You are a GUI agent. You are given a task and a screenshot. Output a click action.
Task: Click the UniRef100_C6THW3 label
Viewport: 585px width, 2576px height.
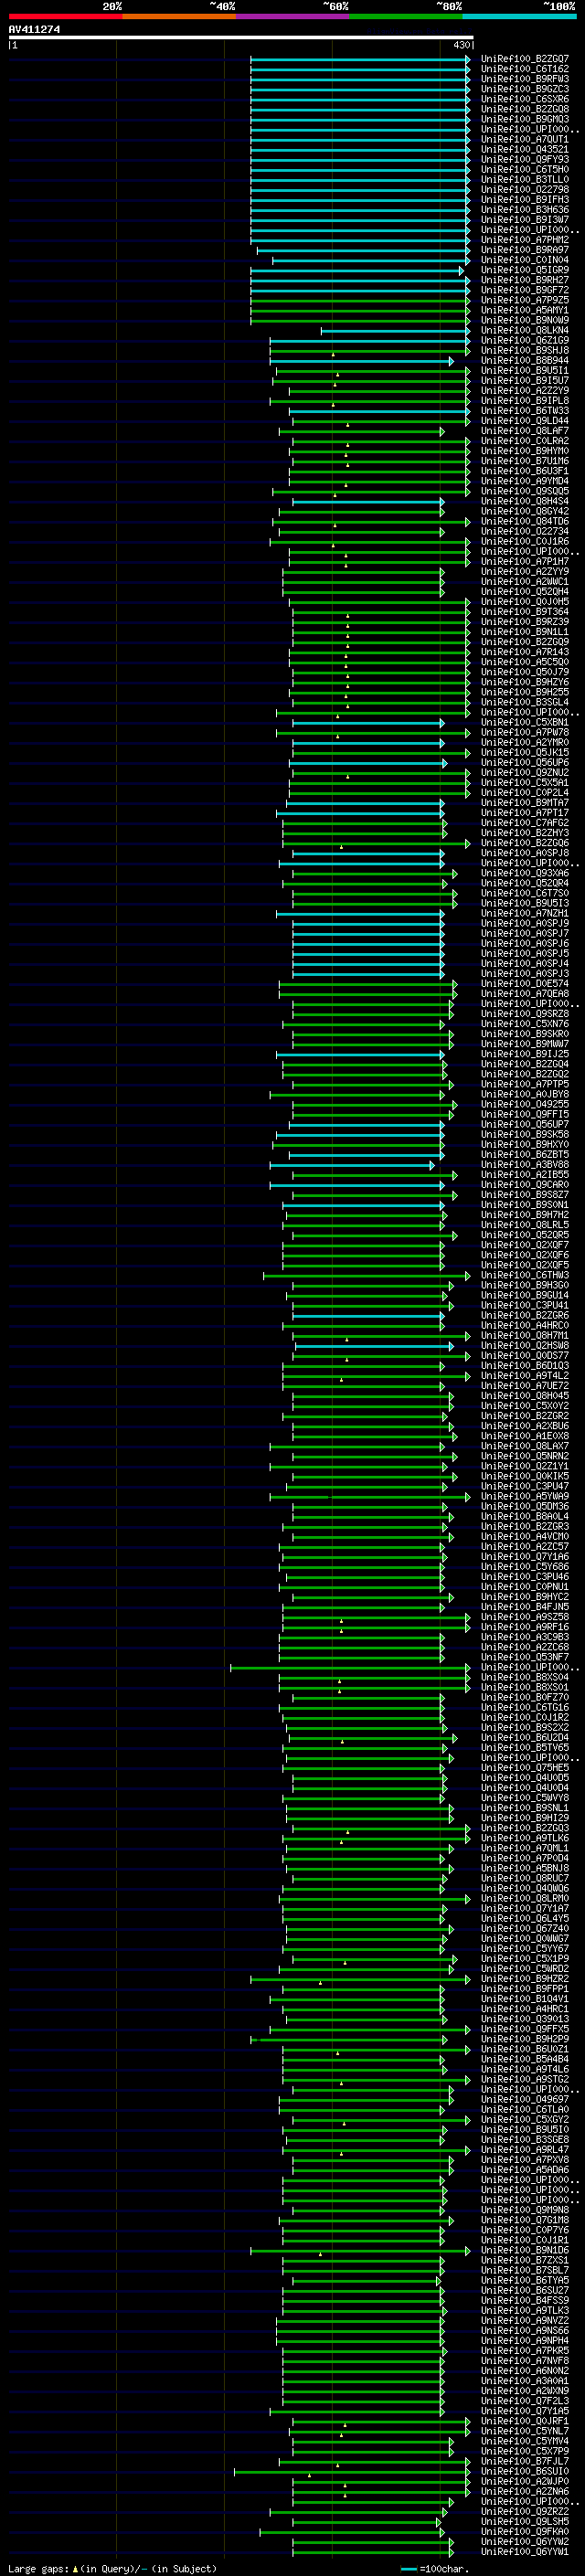525,1275
